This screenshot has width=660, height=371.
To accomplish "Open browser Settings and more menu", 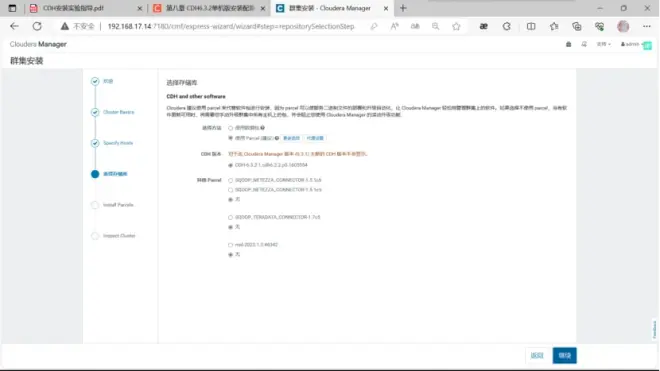I will [647, 26].
